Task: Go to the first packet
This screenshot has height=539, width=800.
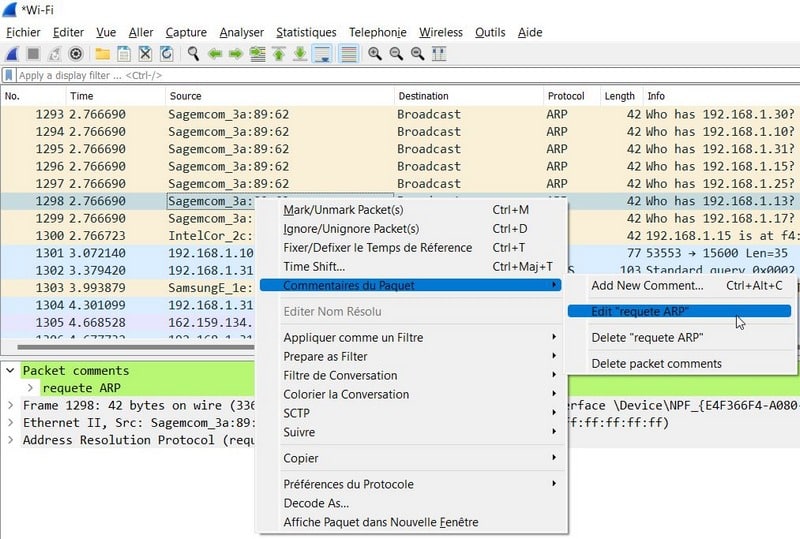Action: 279,54
